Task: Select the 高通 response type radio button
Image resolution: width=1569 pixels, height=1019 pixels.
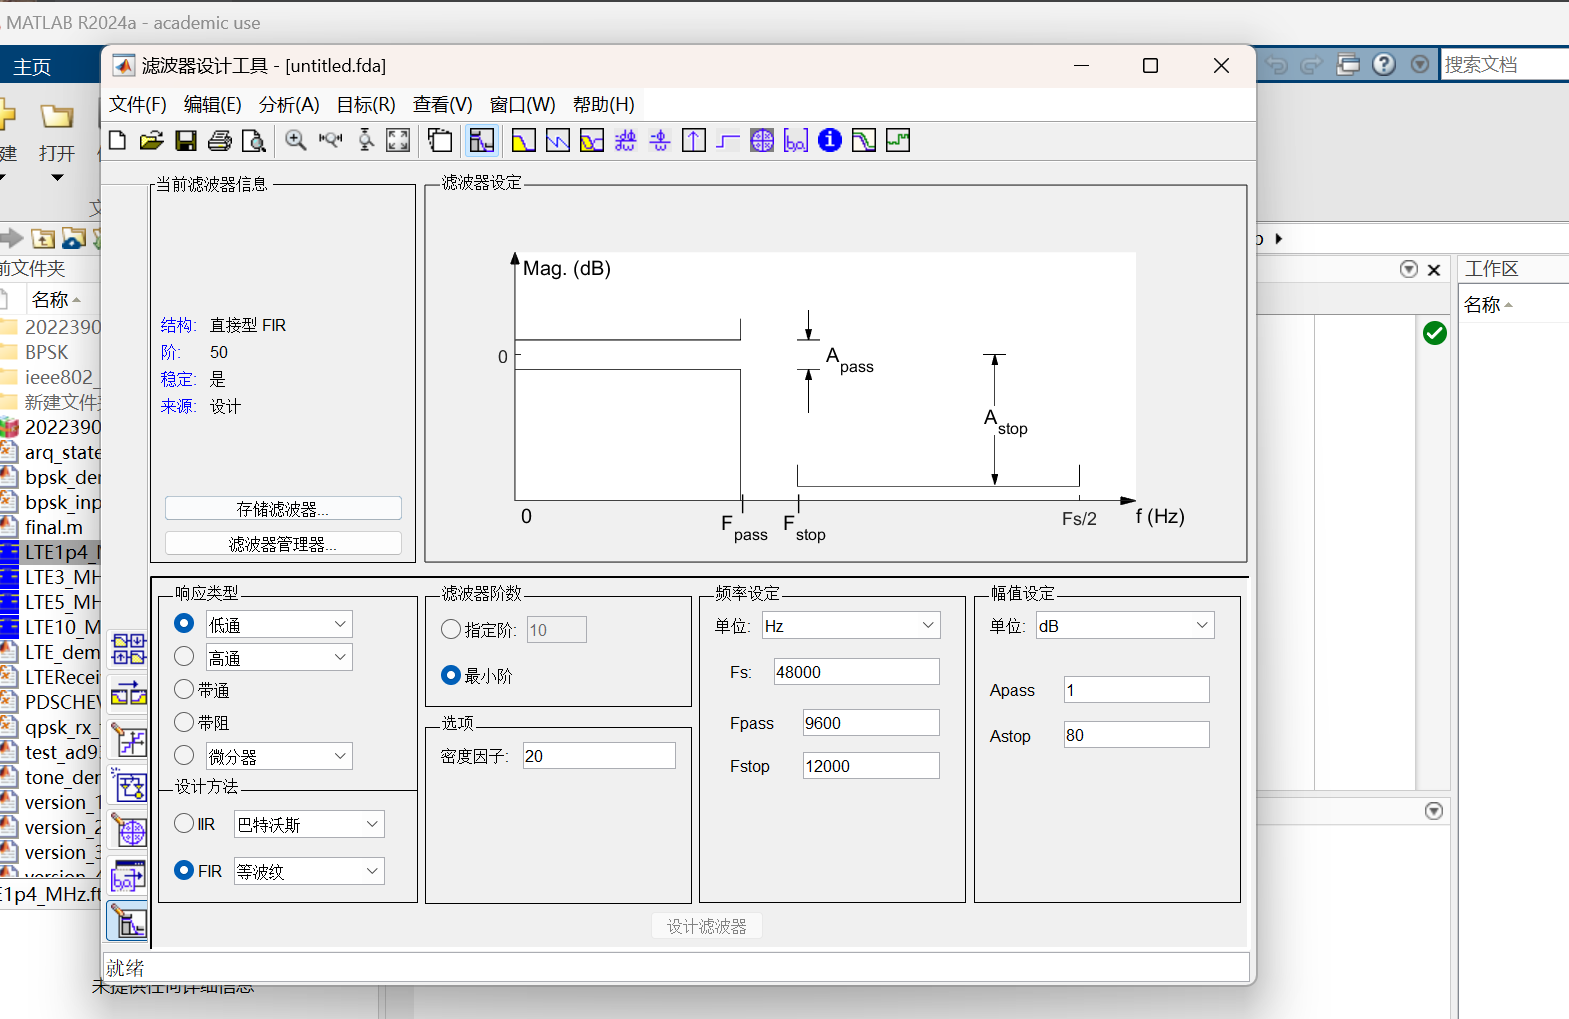Action: (x=184, y=656)
